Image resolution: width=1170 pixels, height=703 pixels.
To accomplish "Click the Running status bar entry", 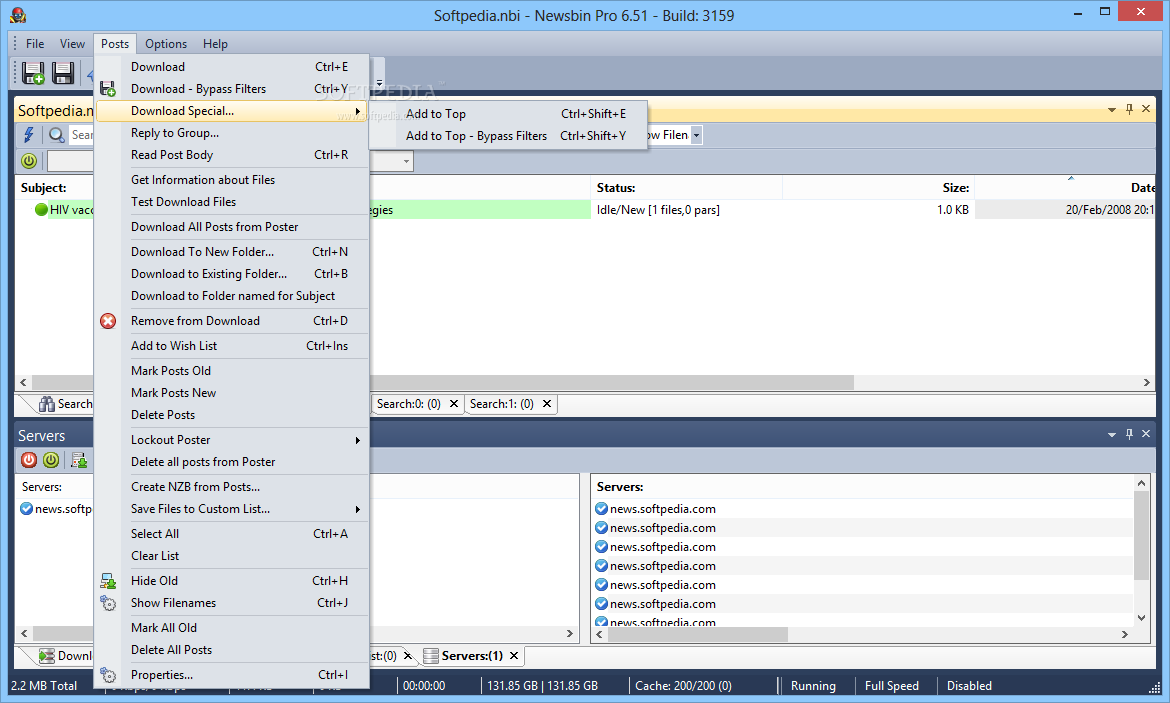I will (813, 686).
